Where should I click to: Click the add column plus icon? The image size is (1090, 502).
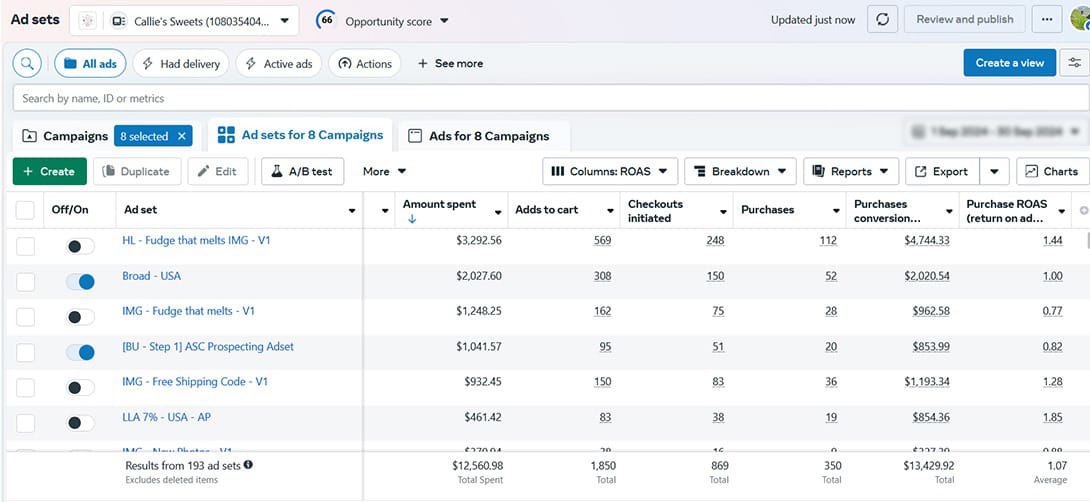click(1084, 210)
